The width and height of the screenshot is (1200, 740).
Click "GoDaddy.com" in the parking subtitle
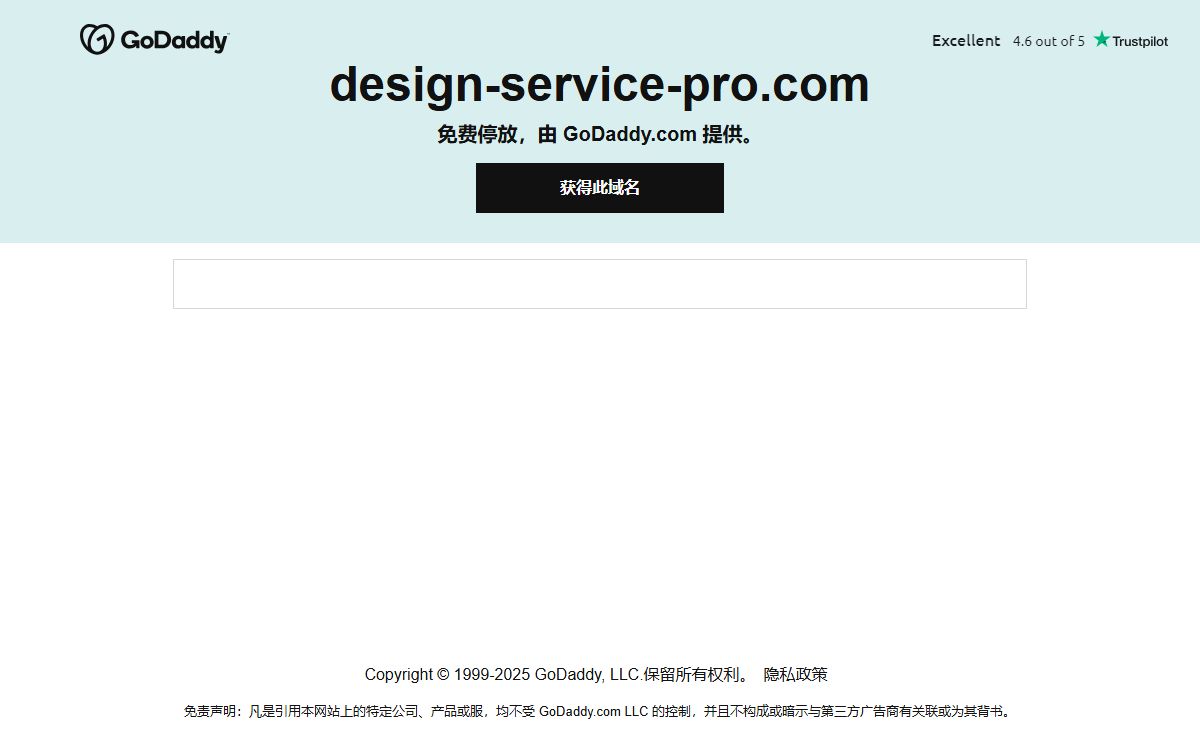click(629, 134)
